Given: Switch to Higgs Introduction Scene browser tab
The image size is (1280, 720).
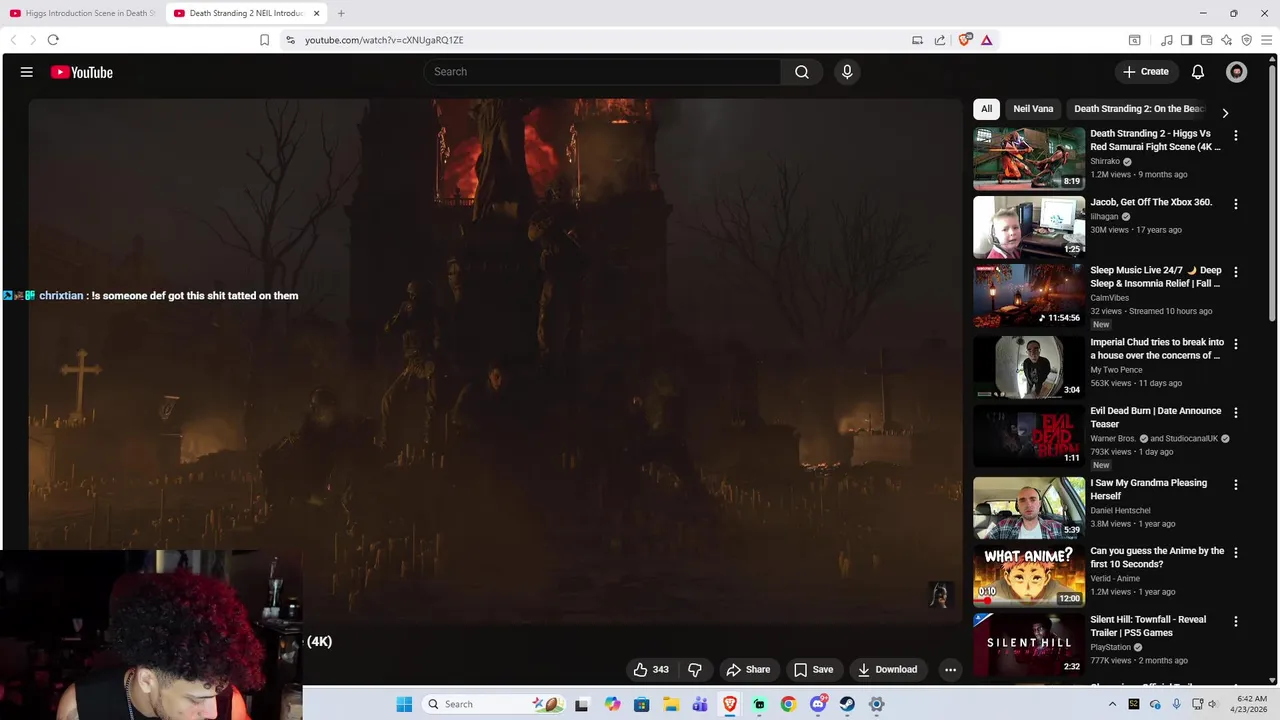Looking at the screenshot, I should pos(83,13).
